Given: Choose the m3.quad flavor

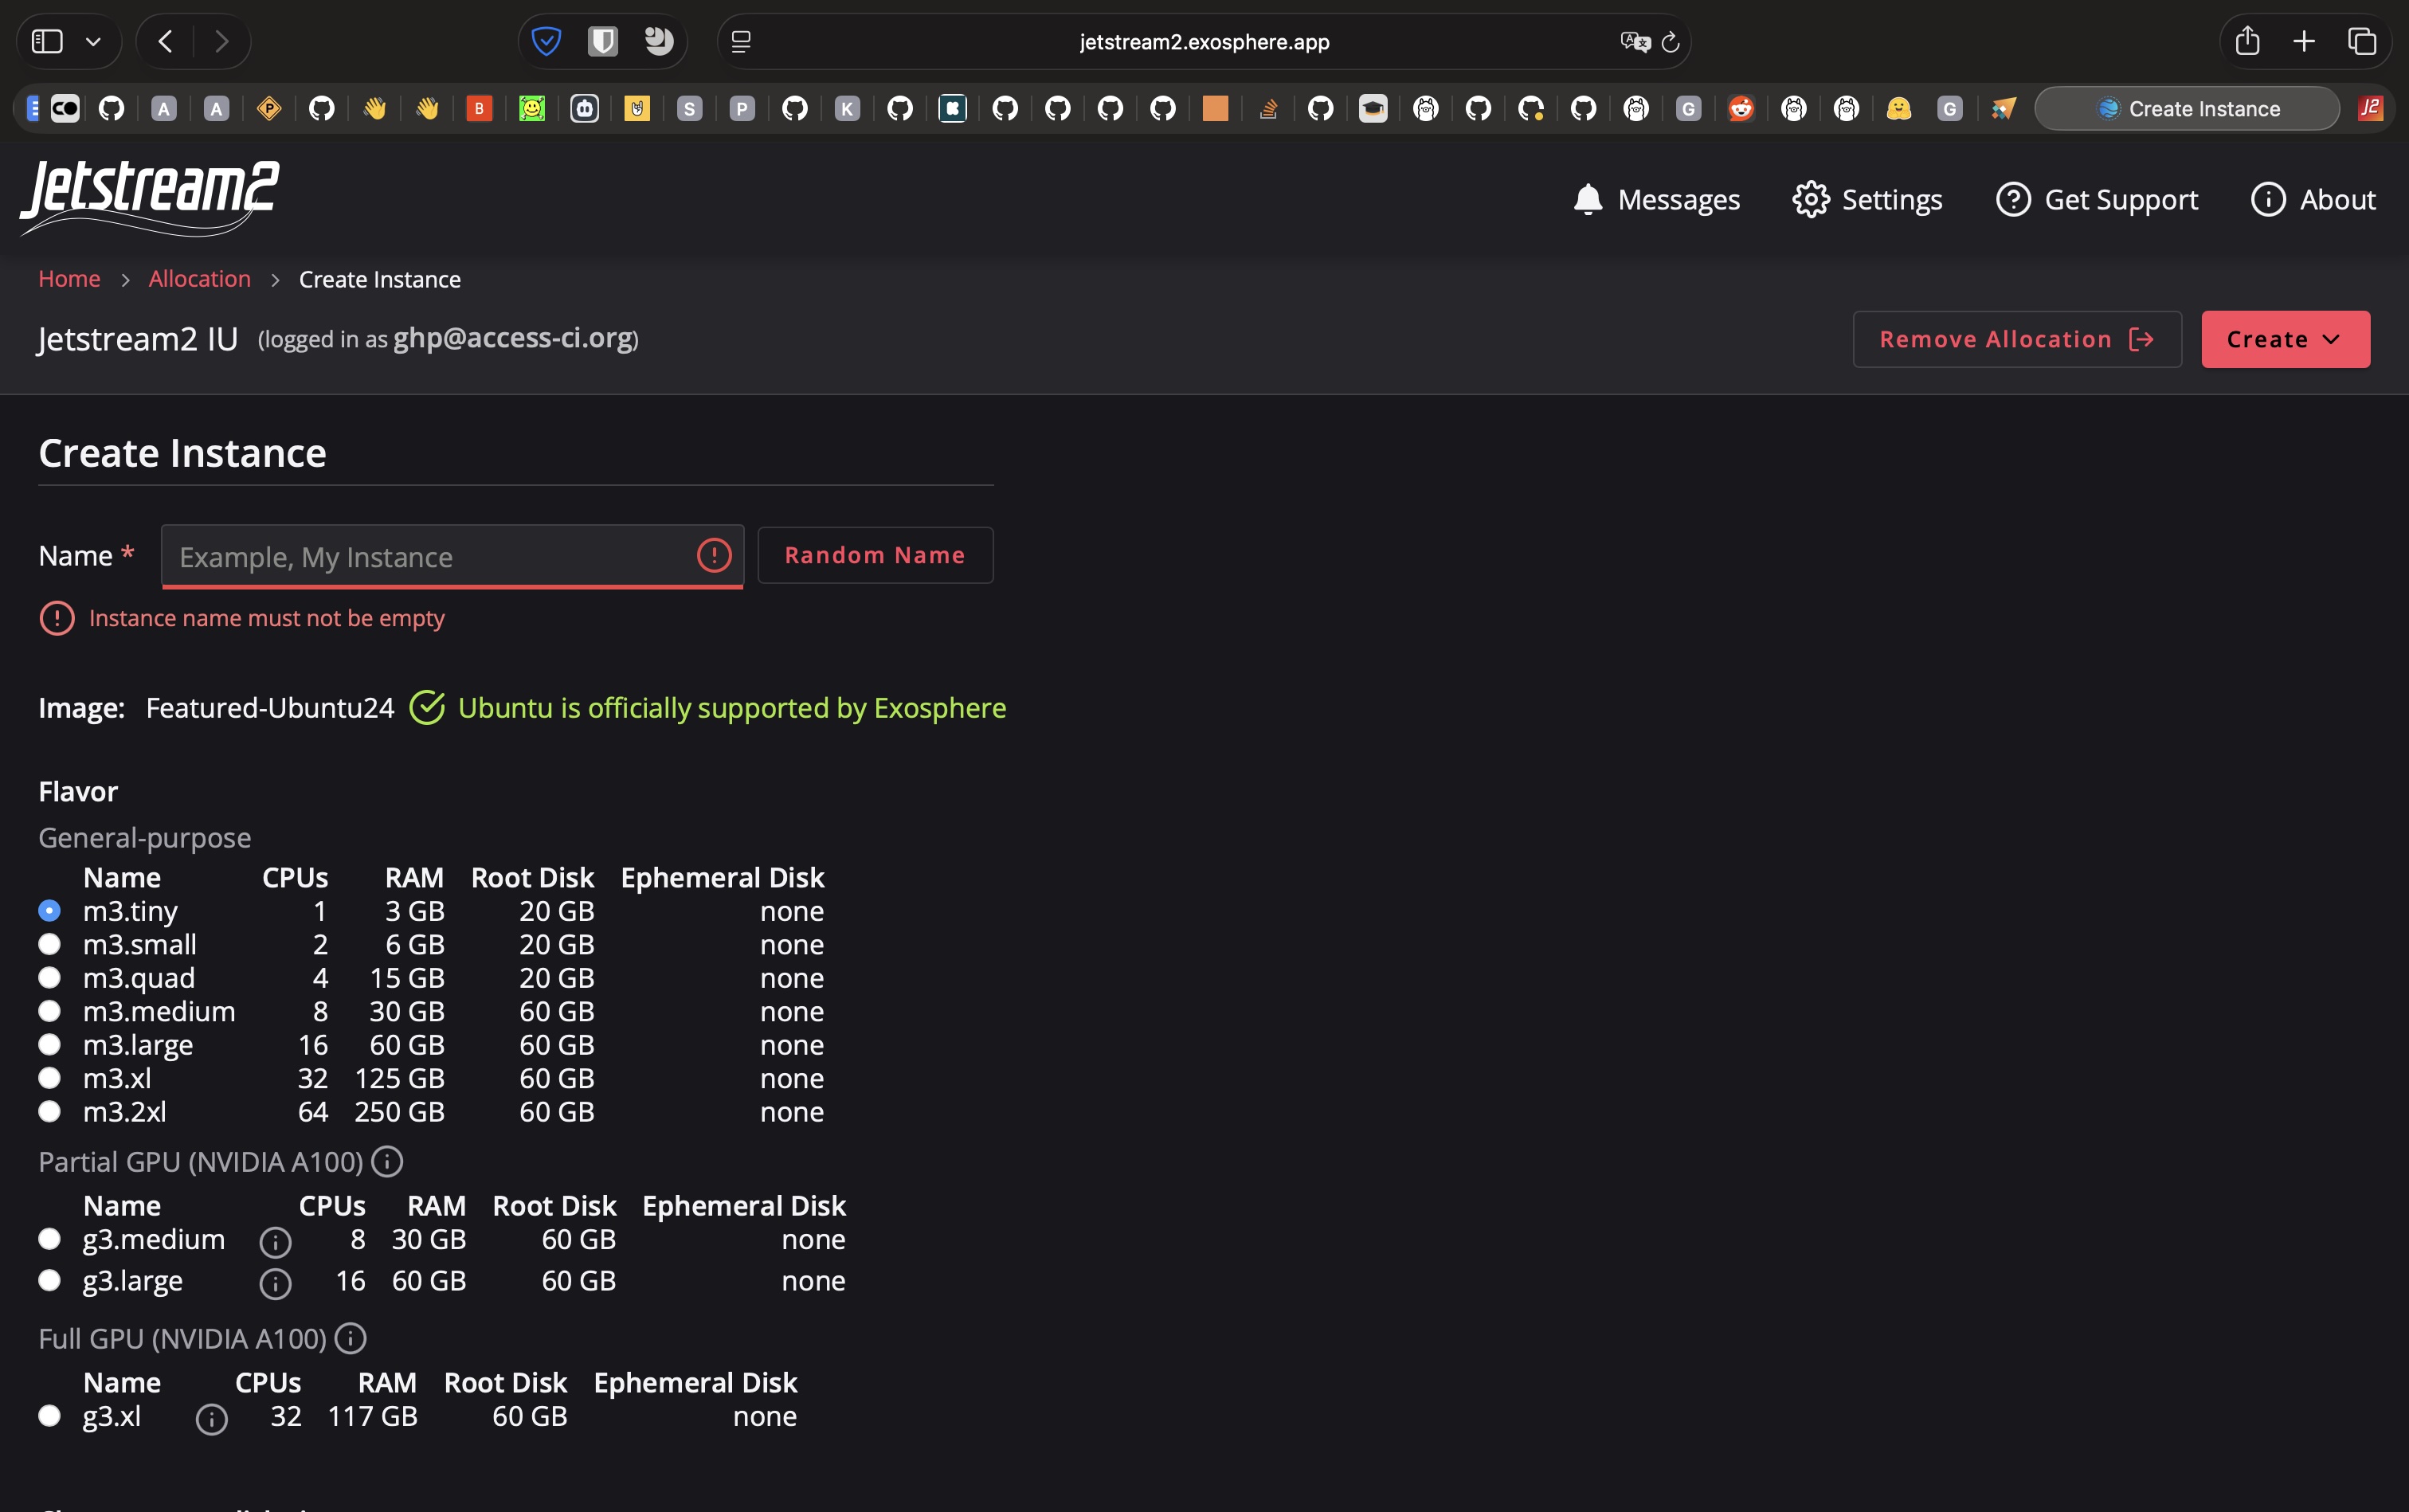Looking at the screenshot, I should tap(49, 978).
